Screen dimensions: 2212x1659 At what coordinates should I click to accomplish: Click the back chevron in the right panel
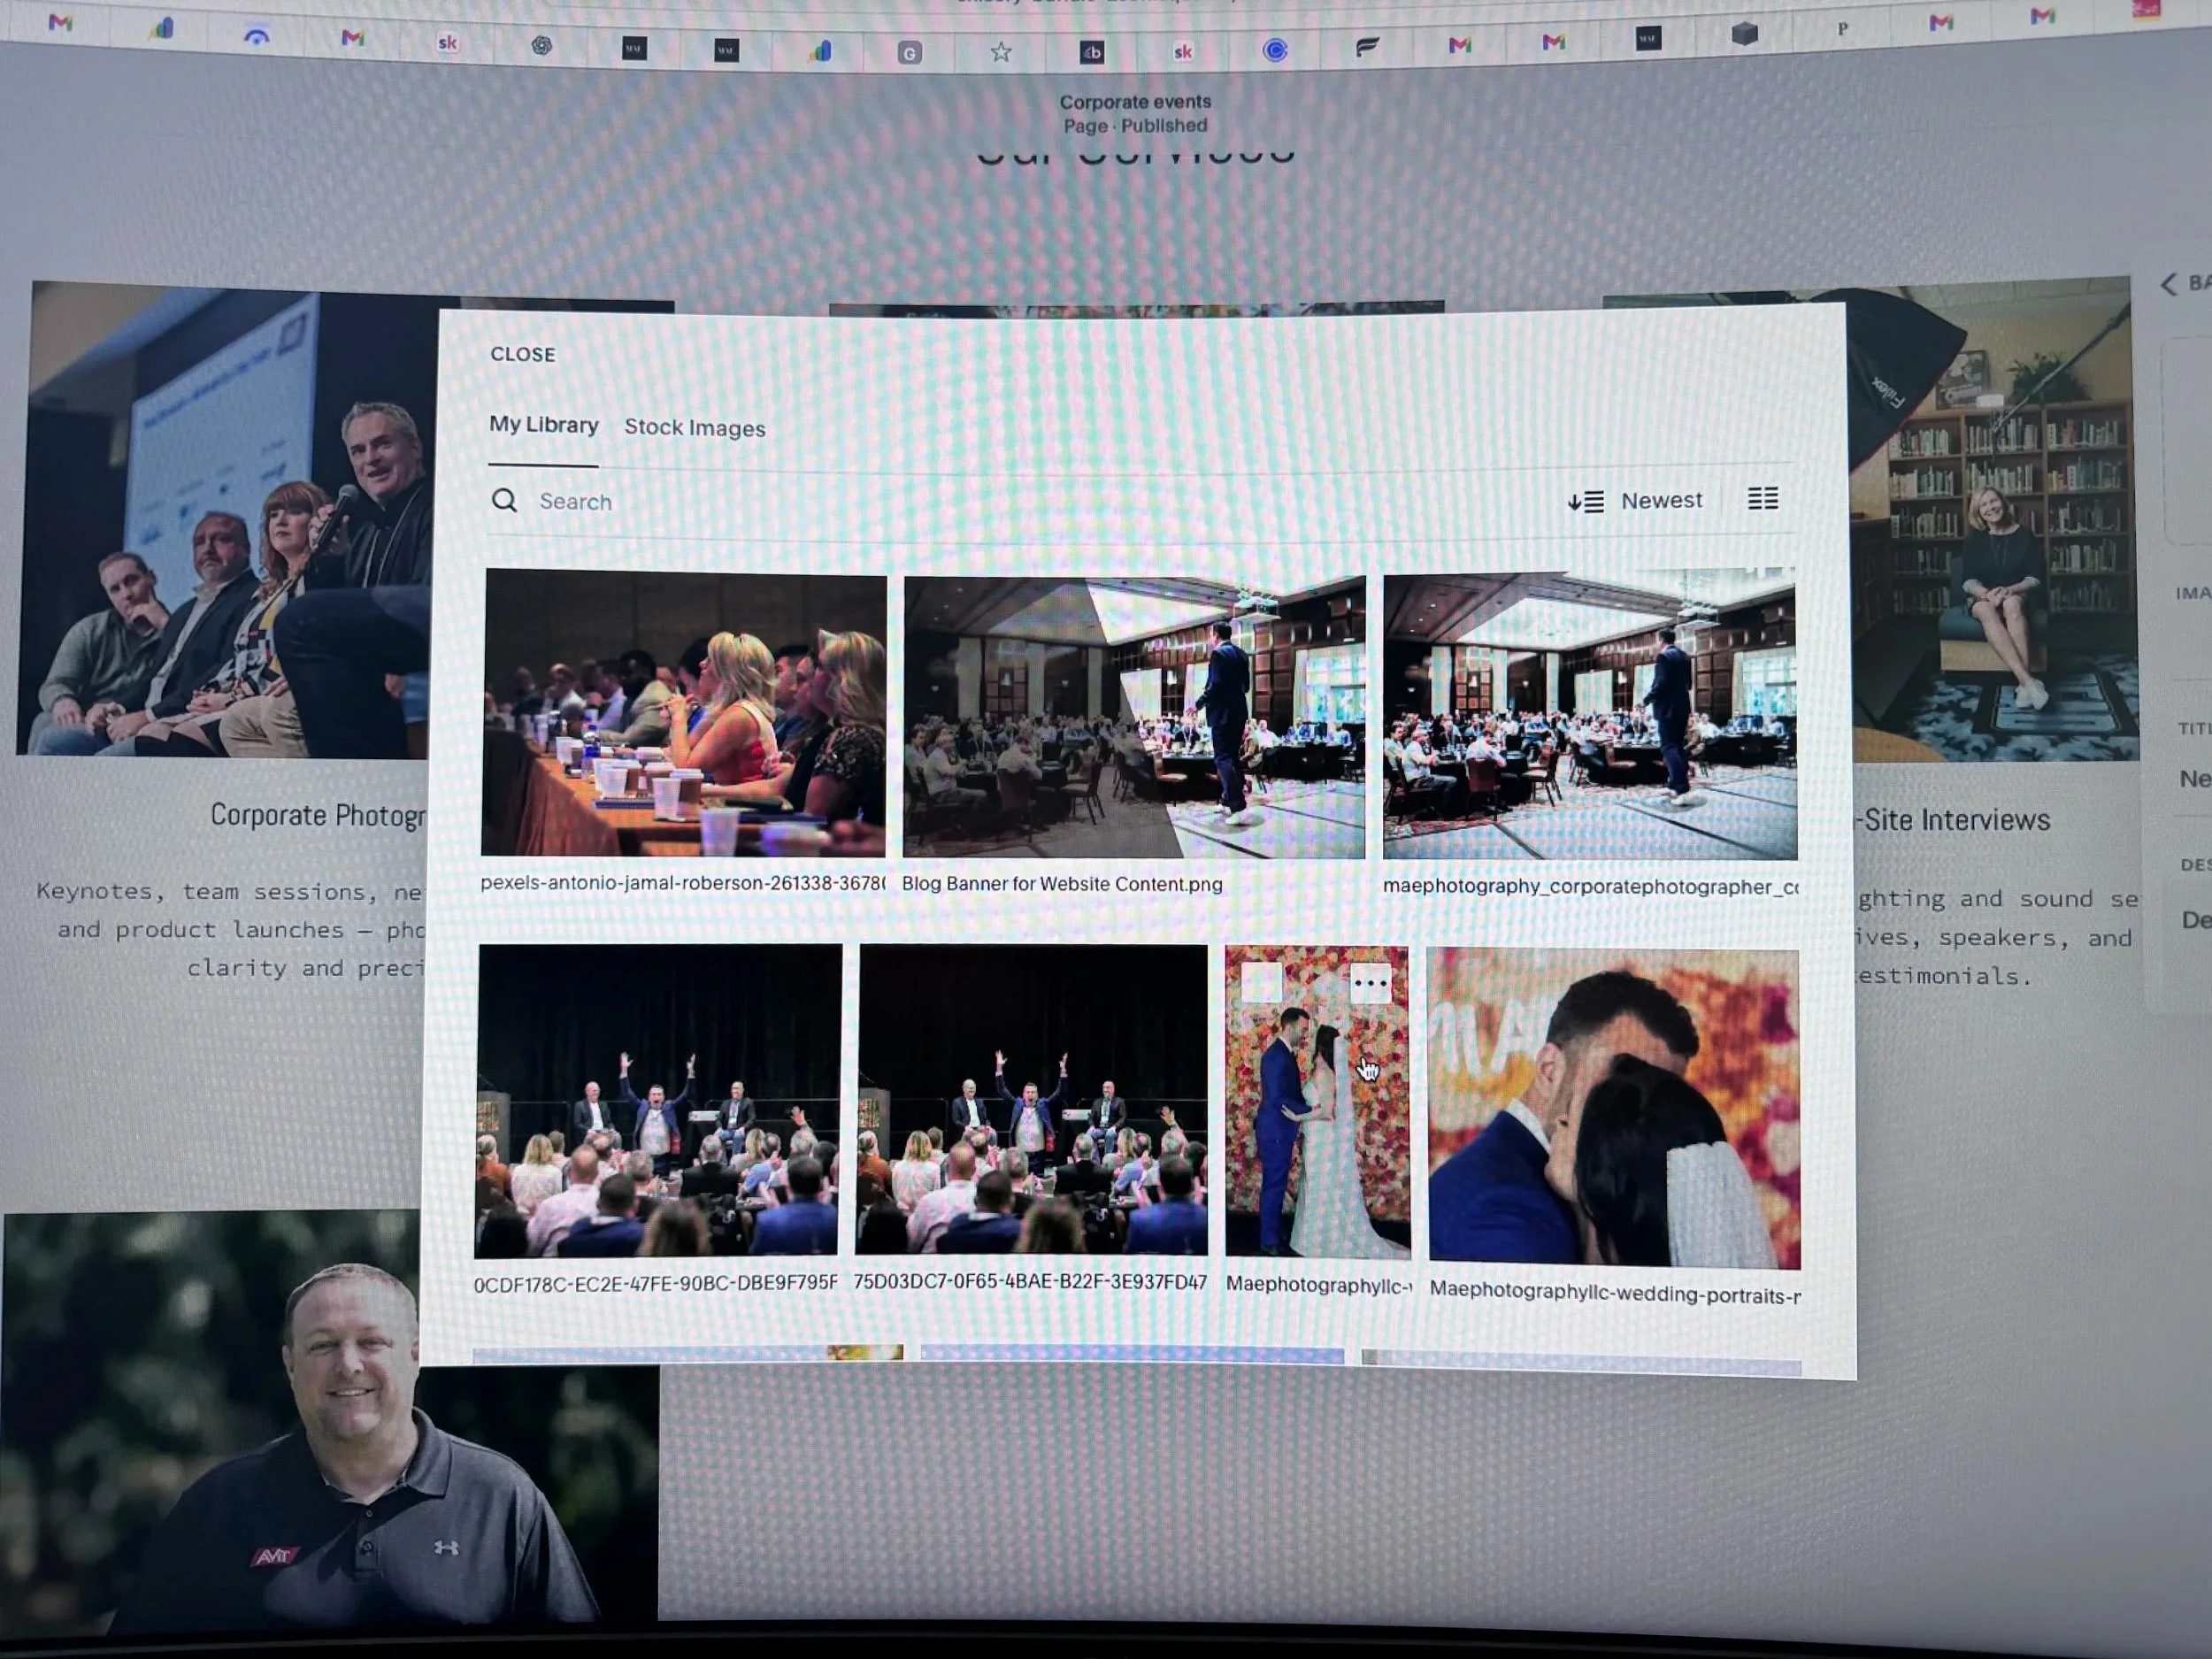[x=2168, y=284]
